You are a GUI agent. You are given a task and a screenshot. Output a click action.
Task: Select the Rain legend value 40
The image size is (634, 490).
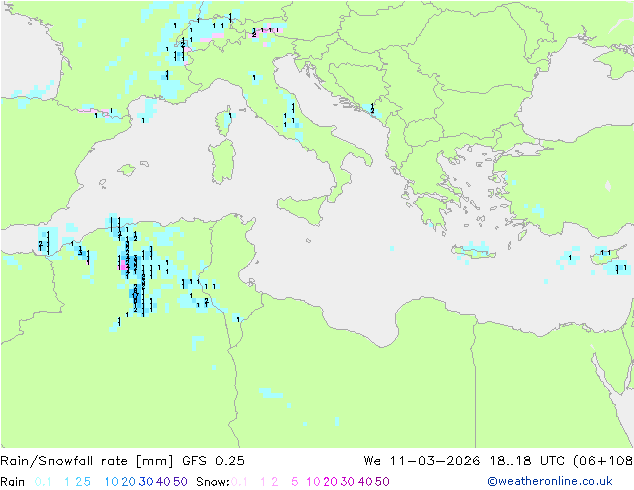tap(163, 482)
